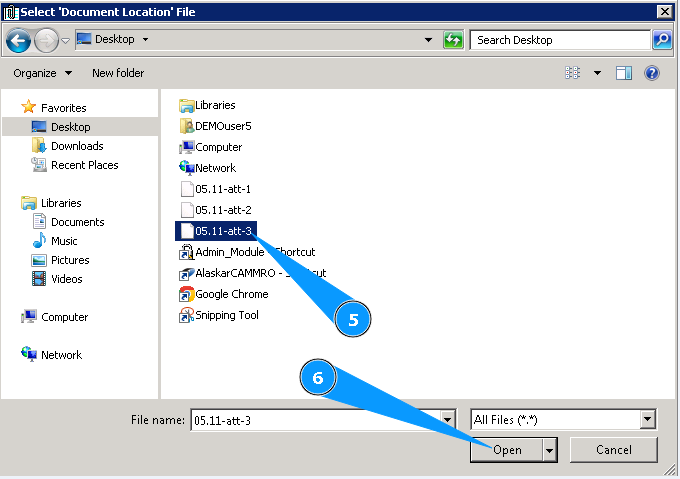Select Libraries in navigation pane
This screenshot has height=479, width=680.
tap(61, 203)
